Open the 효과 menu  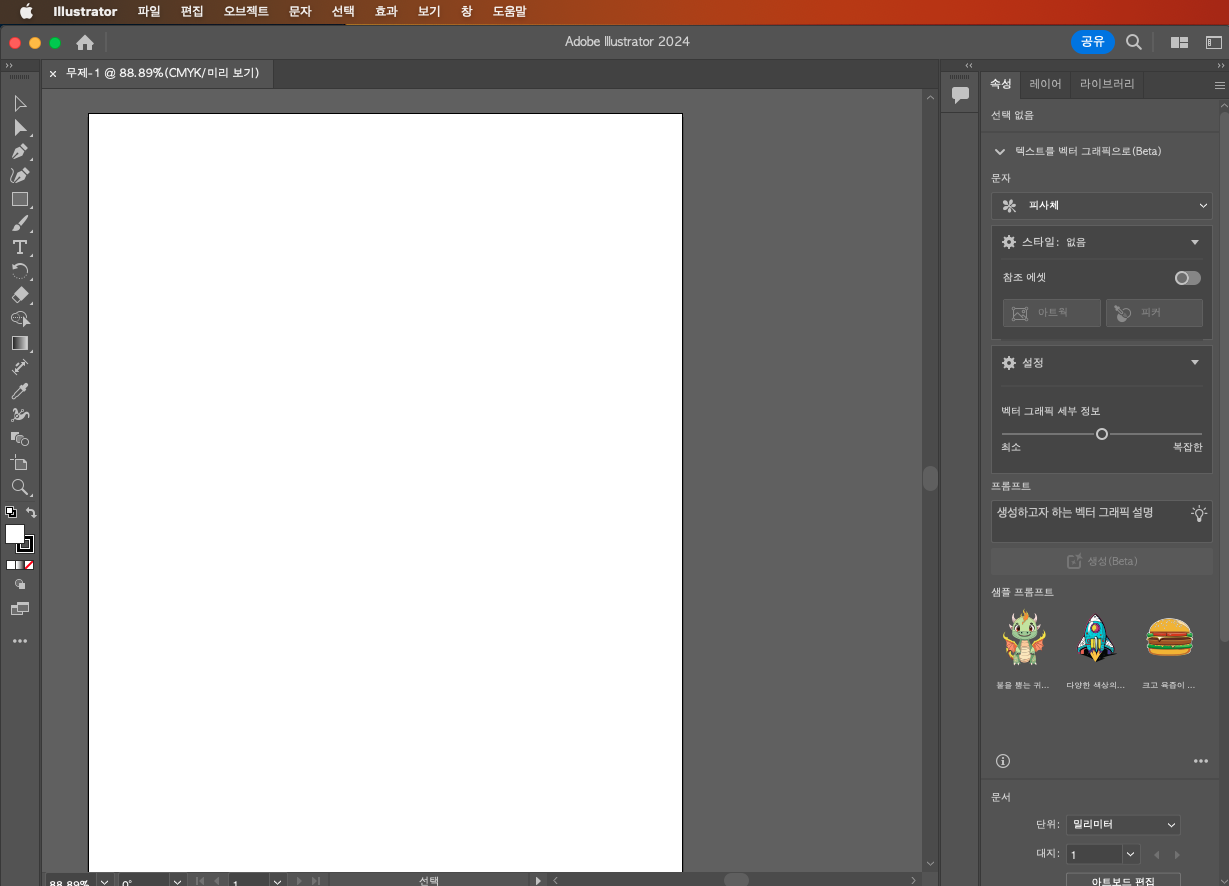click(385, 11)
